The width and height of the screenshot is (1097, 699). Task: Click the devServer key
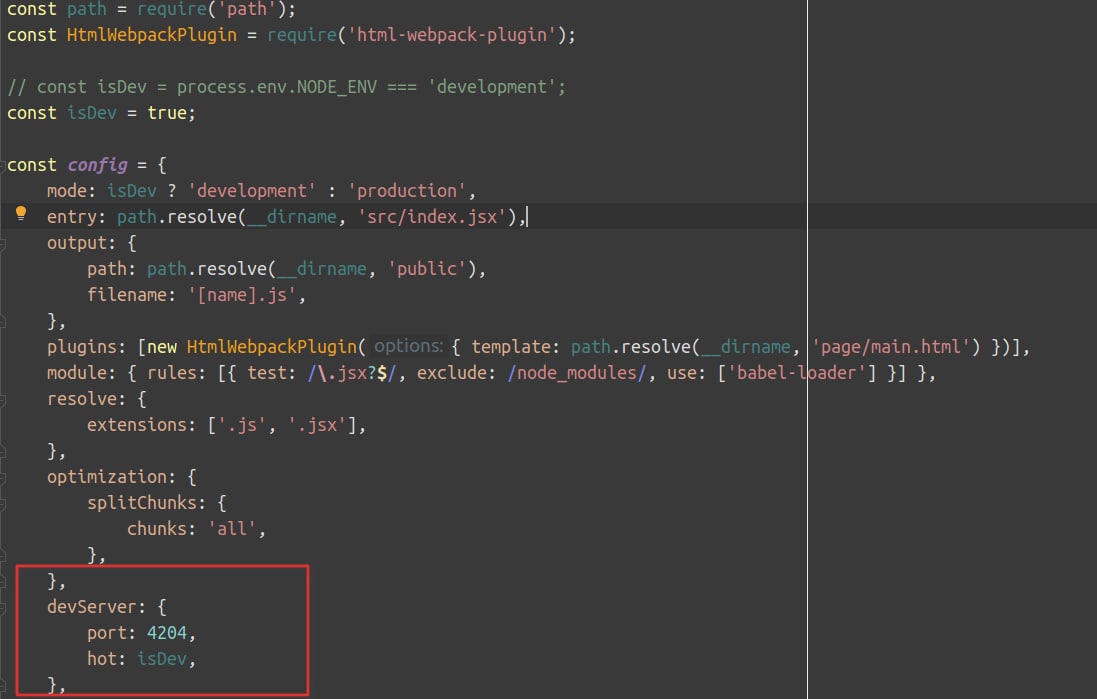pyautogui.click(x=92, y=607)
